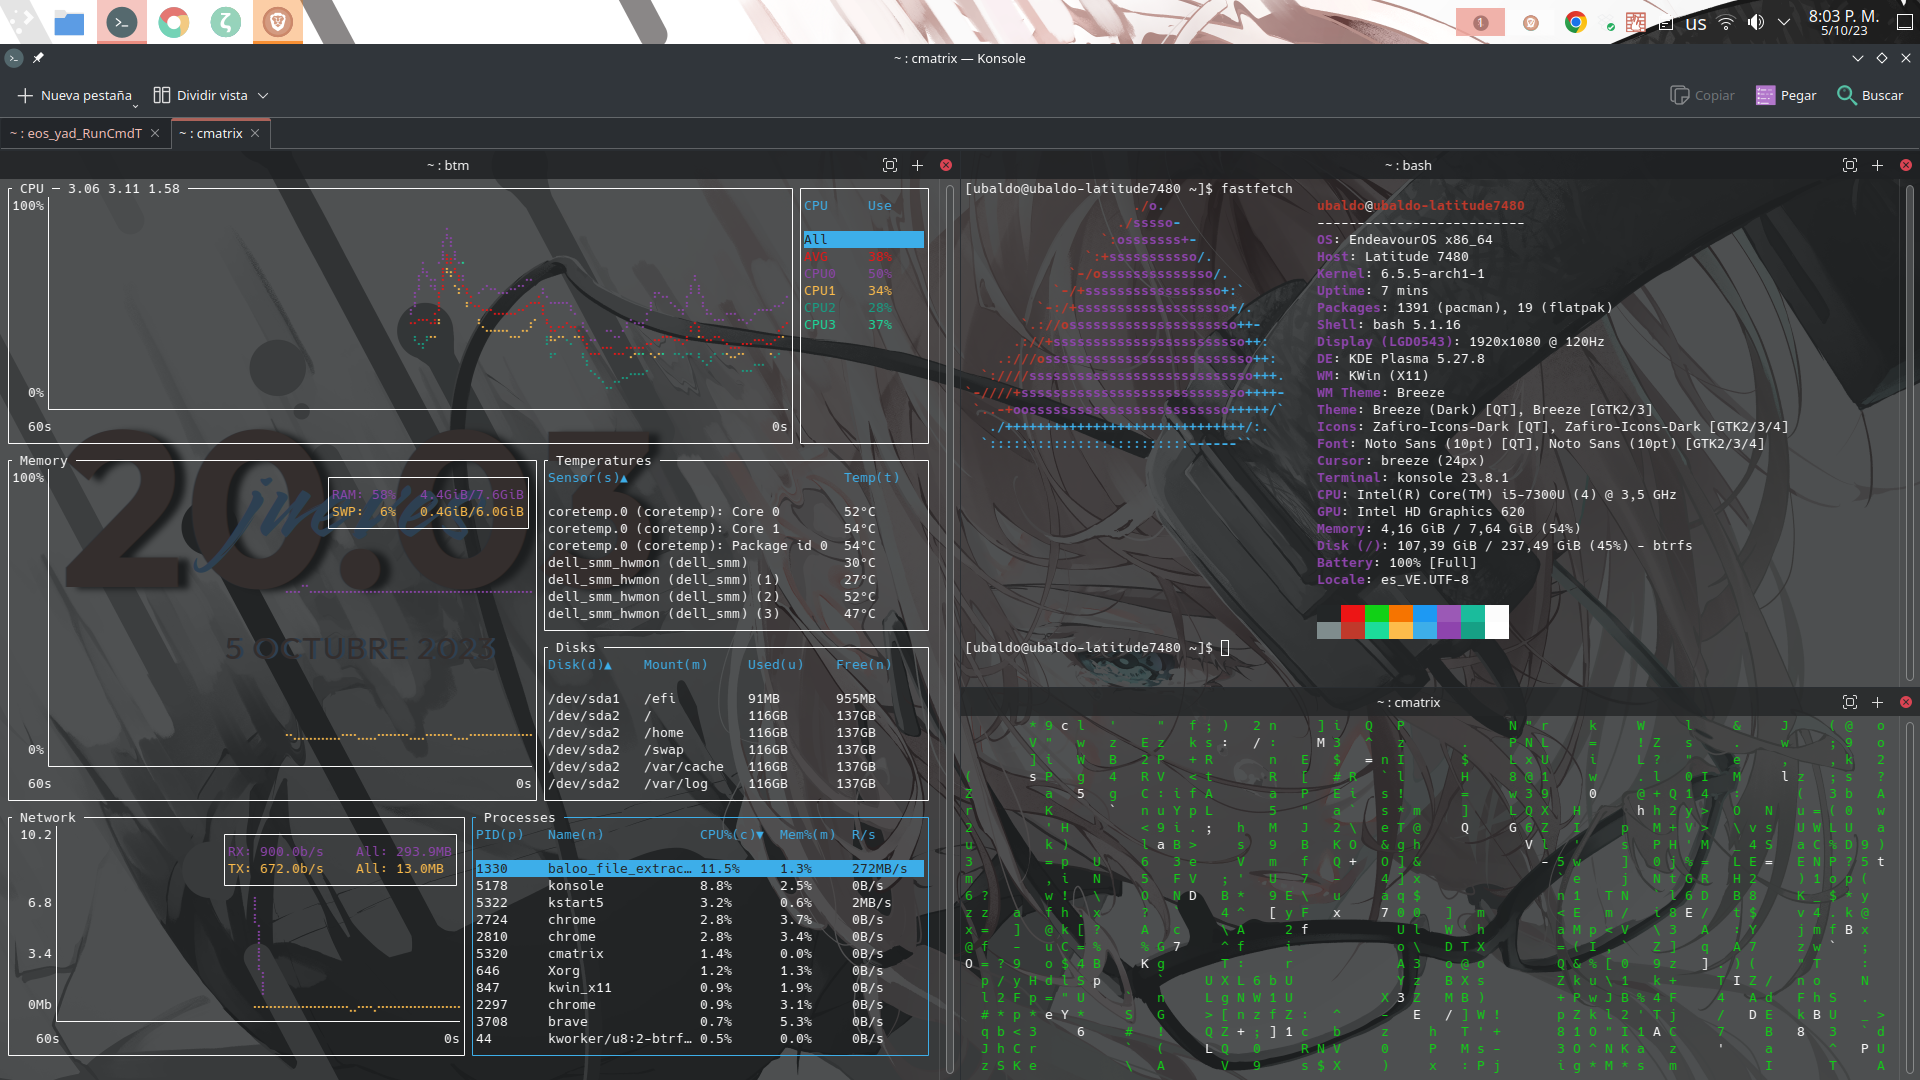Open the volume control tray icon
1920x1080 pixels.
[1756, 22]
